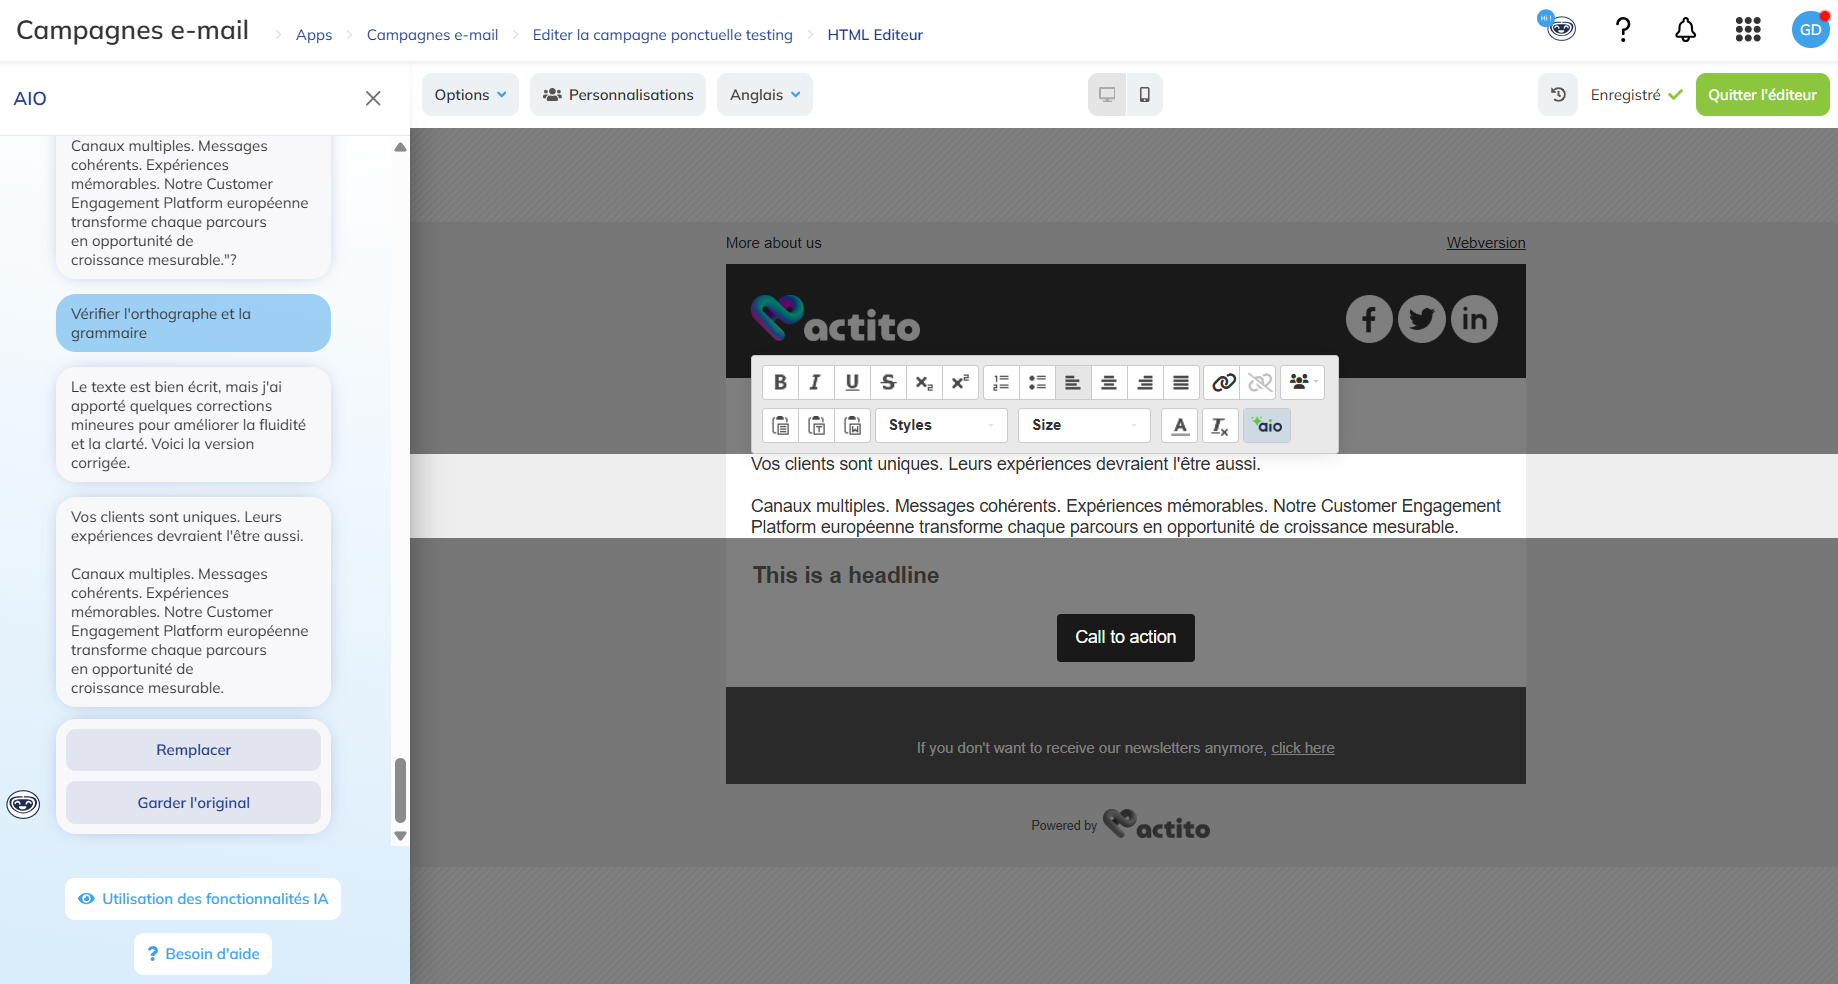Open the font Size dropdown
This screenshot has height=984, width=1838.
tap(1085, 425)
